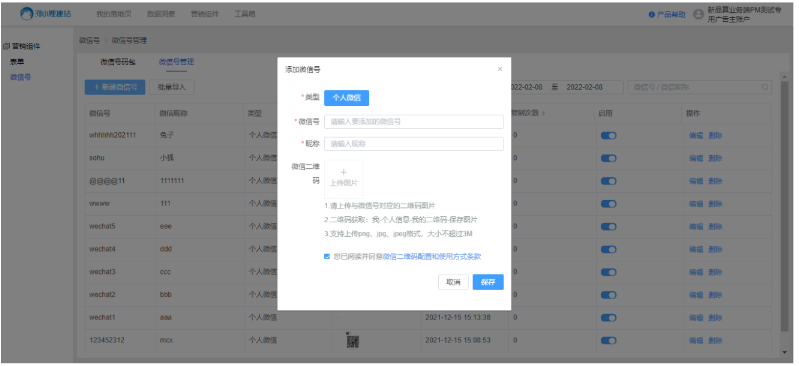The image size is (799, 366).
Task: Click 删除 for 123452312 row
Action: coord(715,340)
